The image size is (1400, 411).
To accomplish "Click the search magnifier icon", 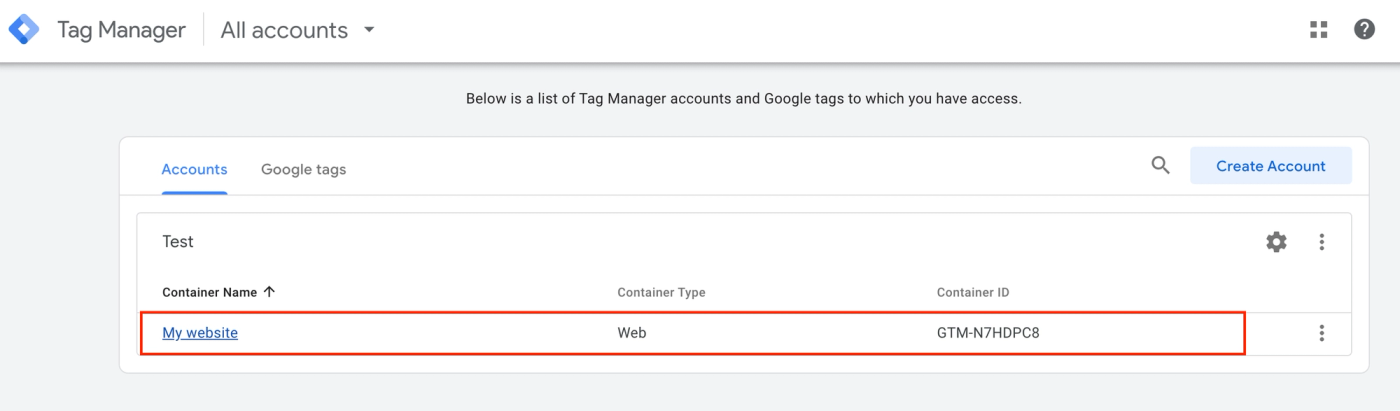I will pos(1160,166).
